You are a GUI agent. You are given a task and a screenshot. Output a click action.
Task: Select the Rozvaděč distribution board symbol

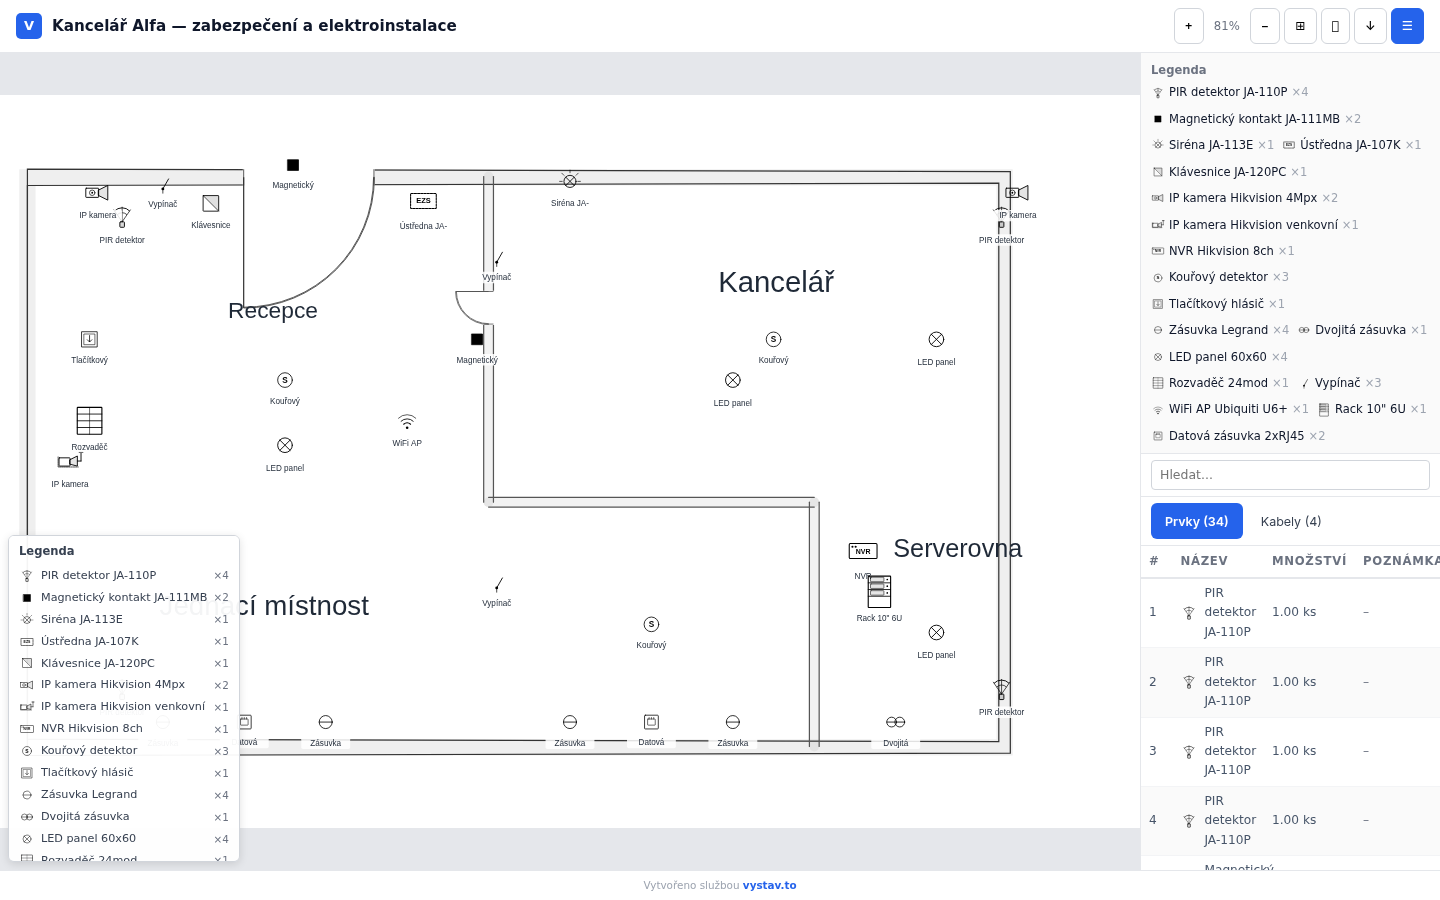(90, 421)
